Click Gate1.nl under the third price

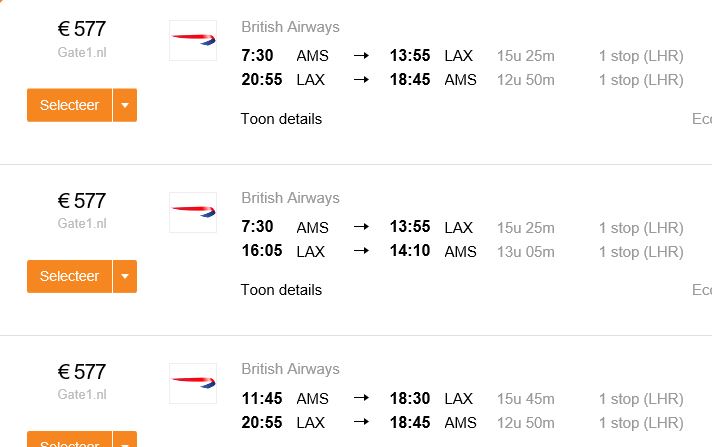coord(82,394)
